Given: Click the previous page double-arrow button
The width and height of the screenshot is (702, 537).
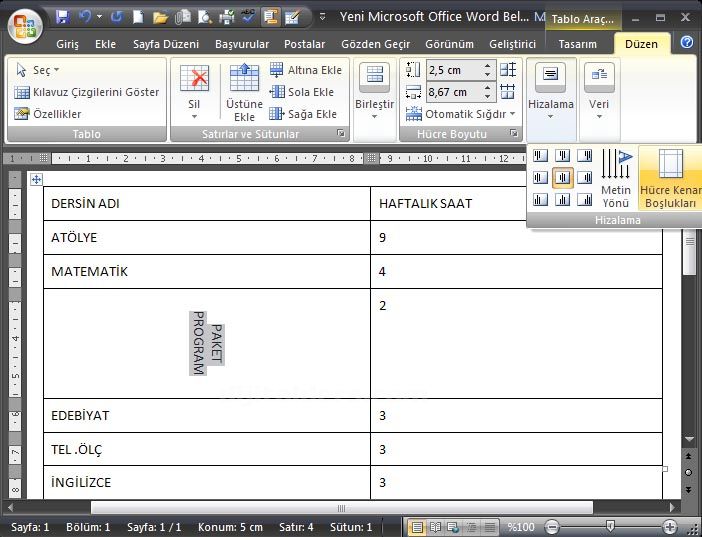Looking at the screenshot, I should [689, 456].
